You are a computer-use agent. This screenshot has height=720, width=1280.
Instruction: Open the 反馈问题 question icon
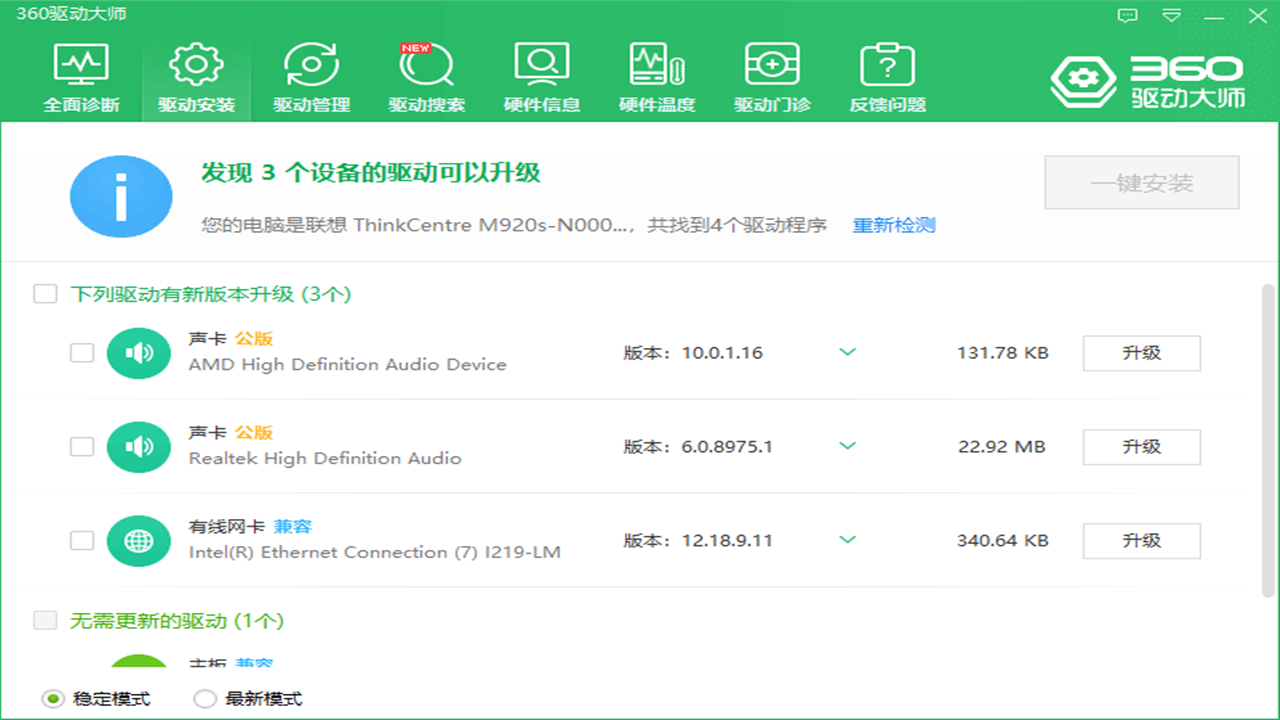coord(888,65)
